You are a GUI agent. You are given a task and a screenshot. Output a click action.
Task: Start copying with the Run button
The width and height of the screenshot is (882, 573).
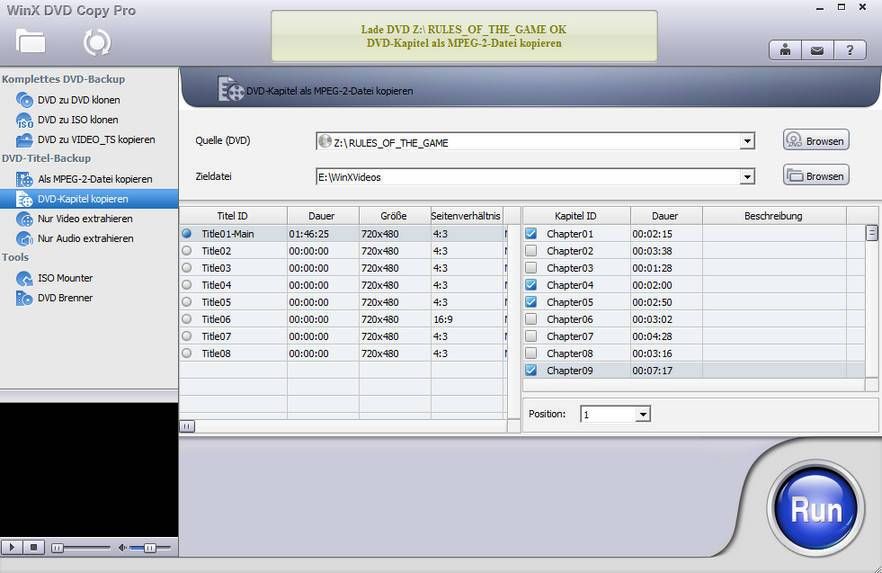click(816, 508)
